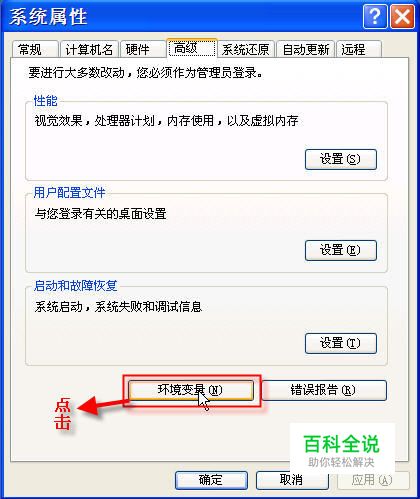Viewport: 420px width, 499px height.
Task: Go to the 系统还原 tab
Action: [246, 50]
